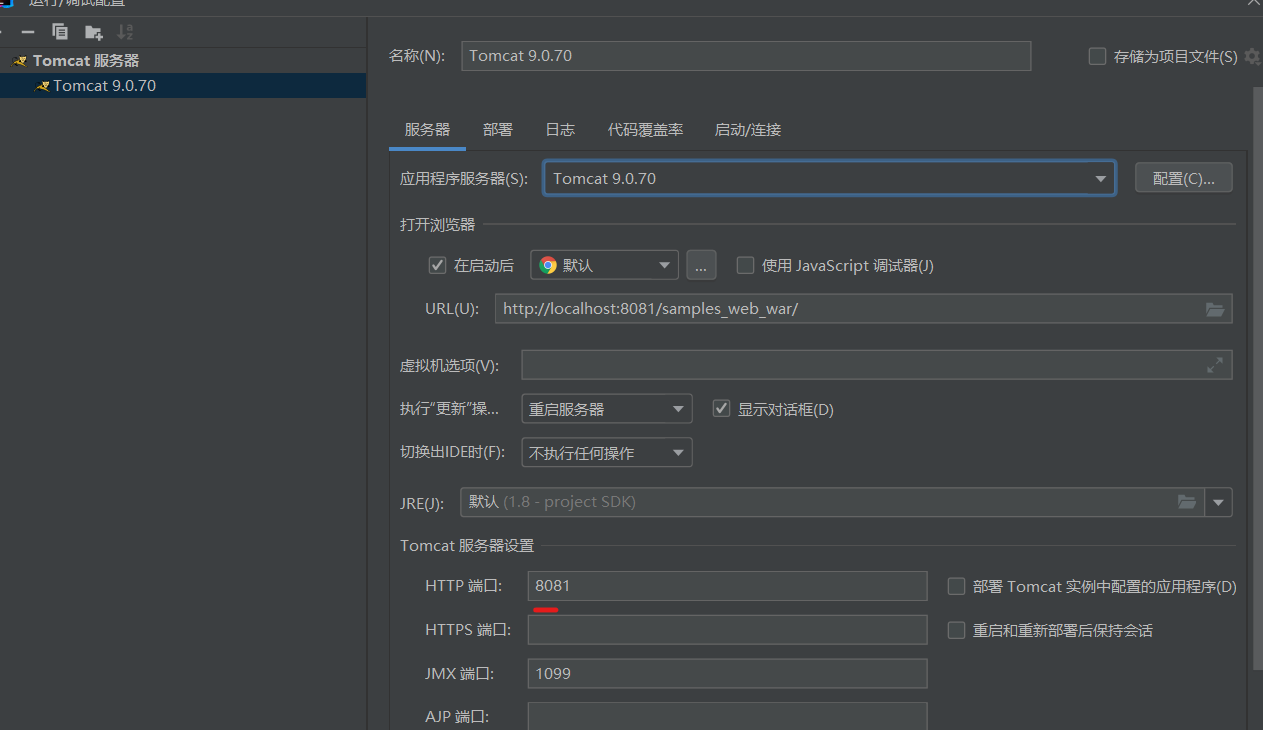Click the copy configuration icon

[60, 32]
